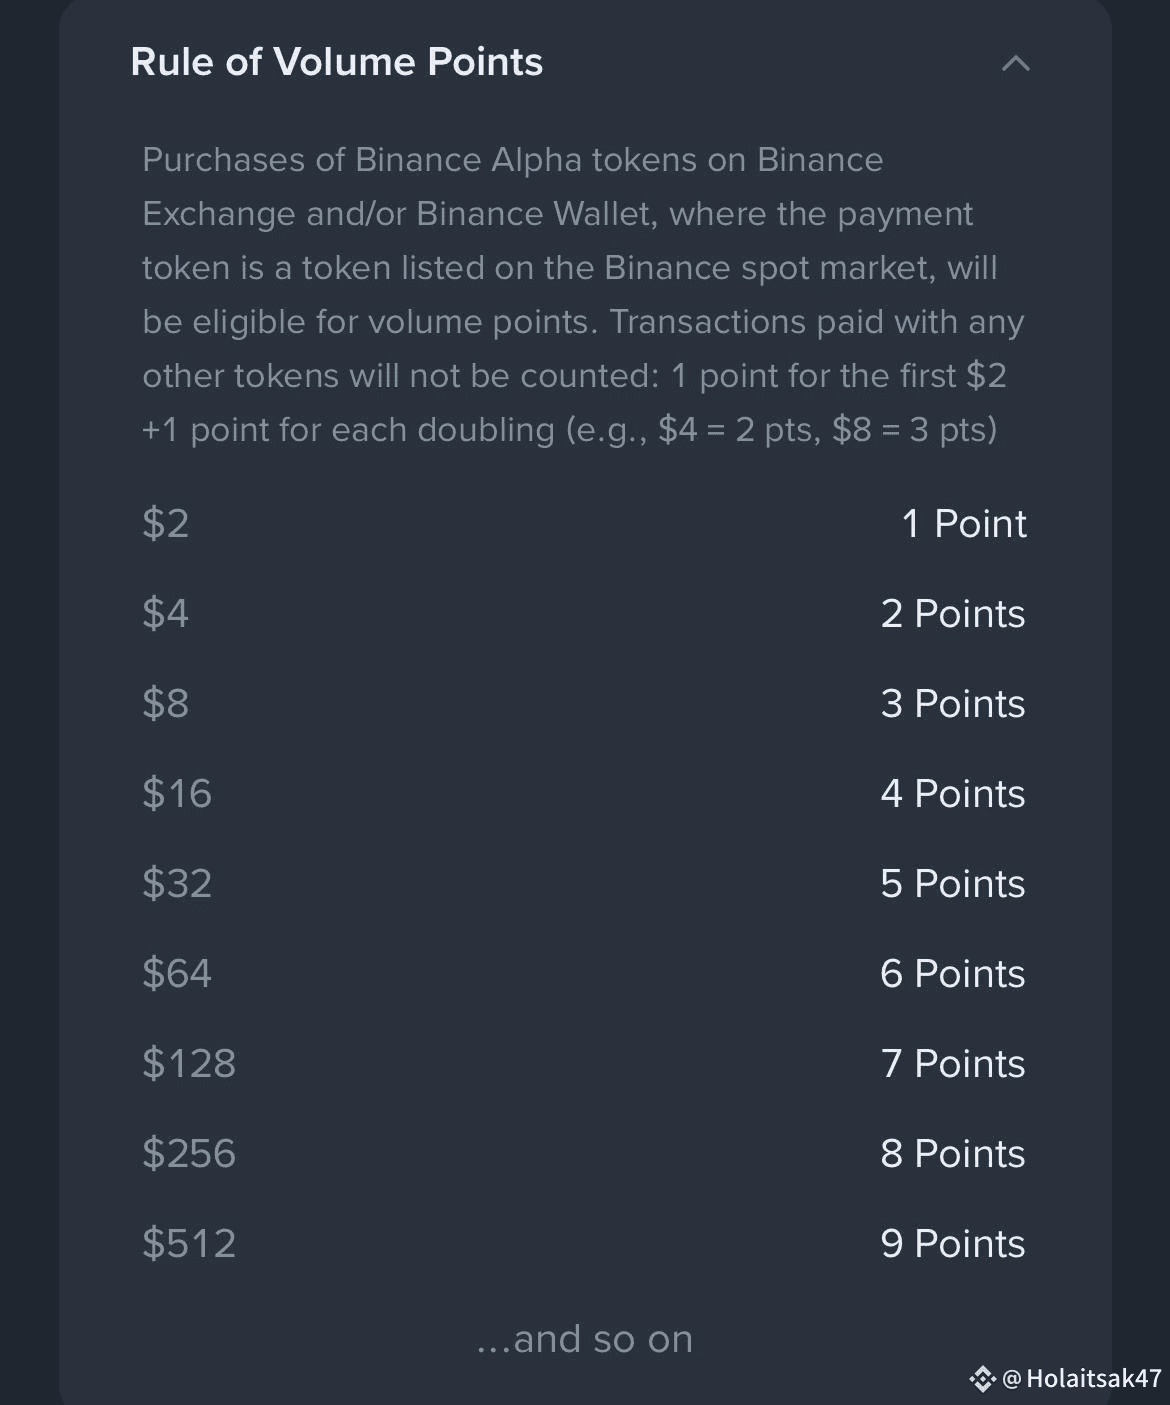Image resolution: width=1170 pixels, height=1405 pixels.
Task: Click the 5 Points value
Action: pos(953,883)
